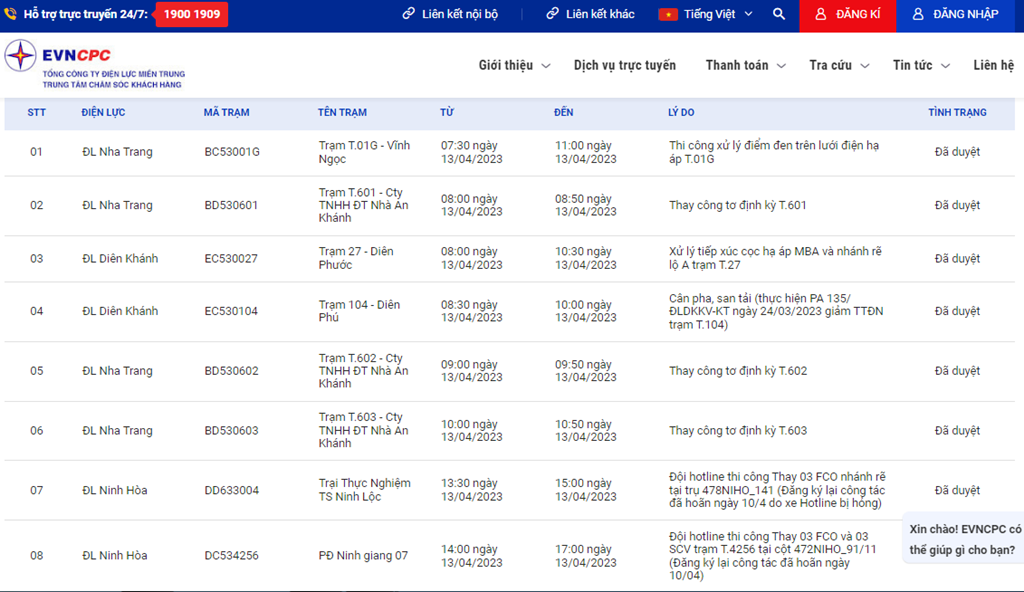Expand the Thanh toán menu
Viewport: 1024px width, 592px height.
(745, 66)
